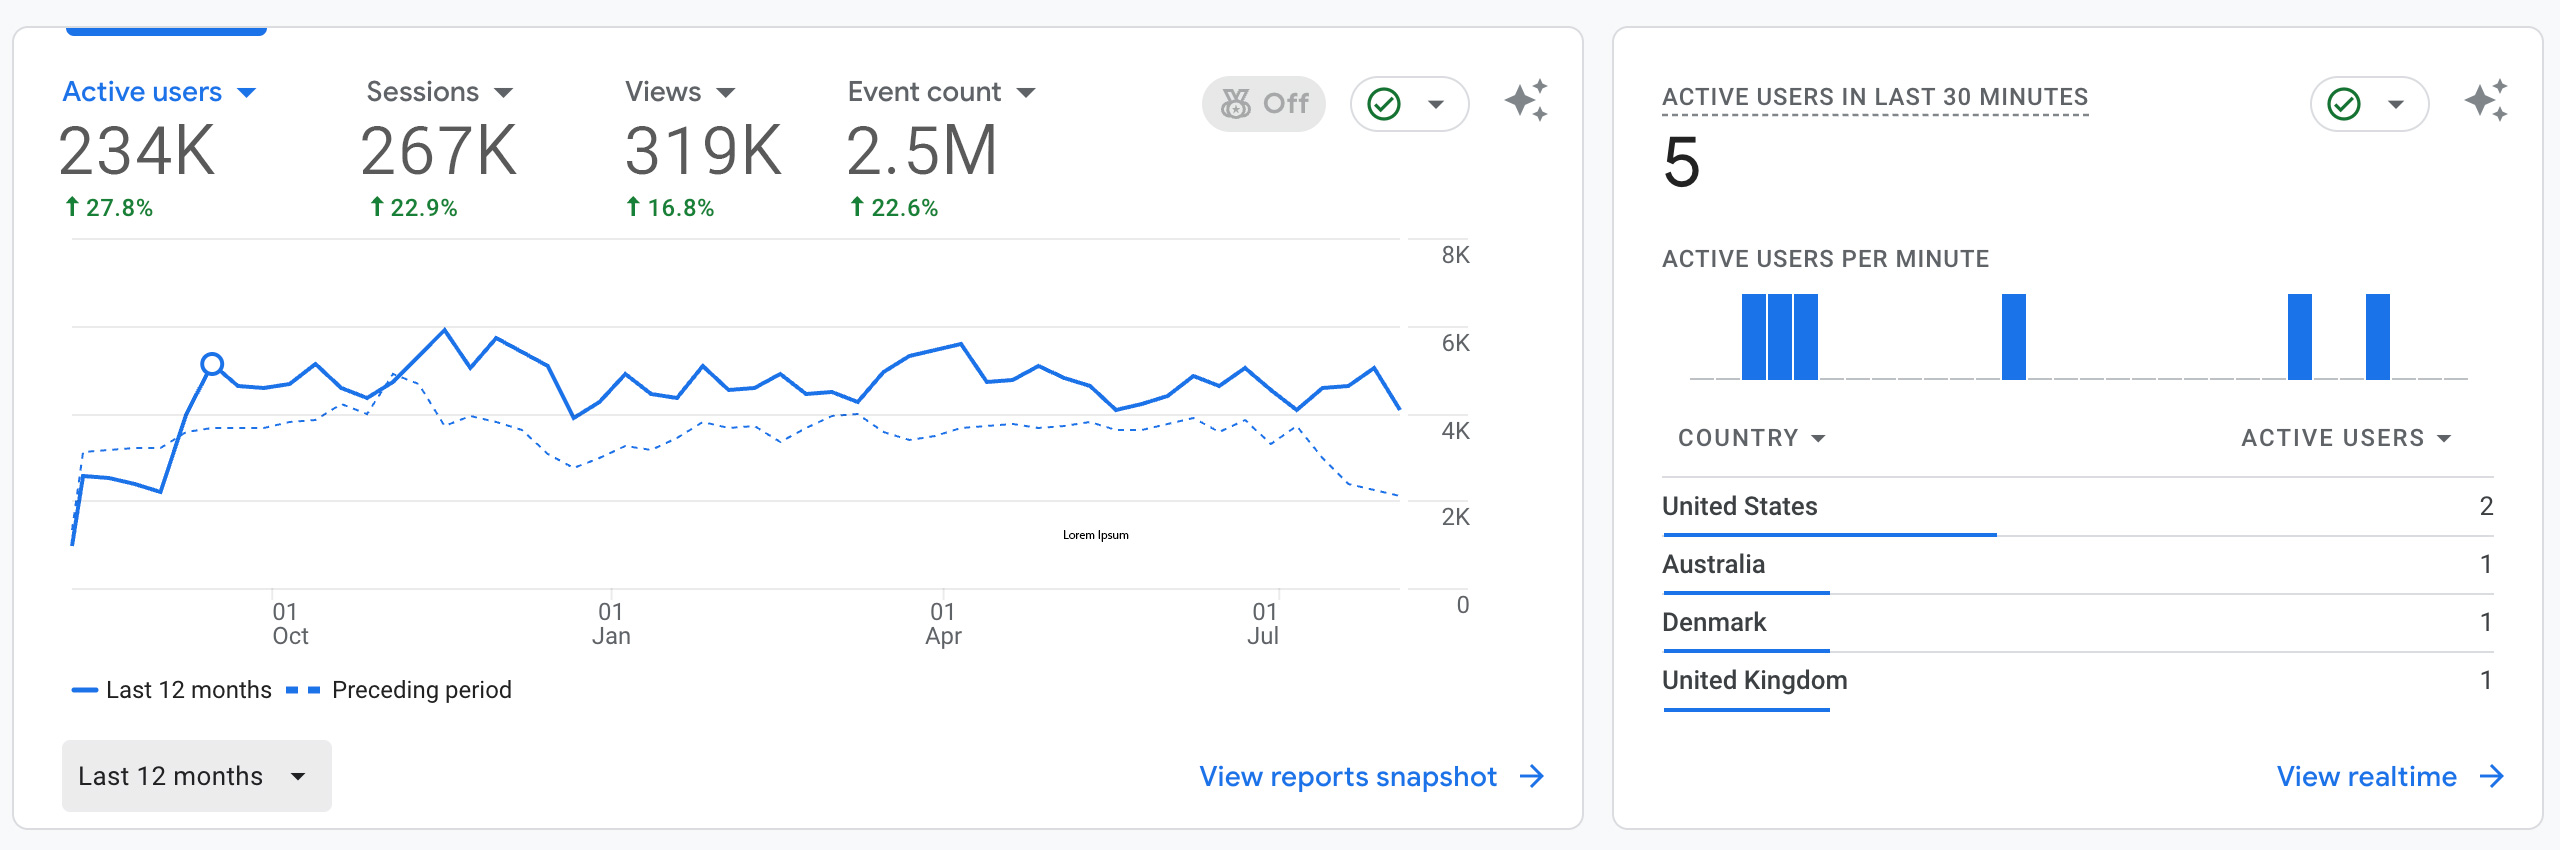Expand the Sessions metric dropdown
The image size is (2560, 850).
click(x=503, y=93)
